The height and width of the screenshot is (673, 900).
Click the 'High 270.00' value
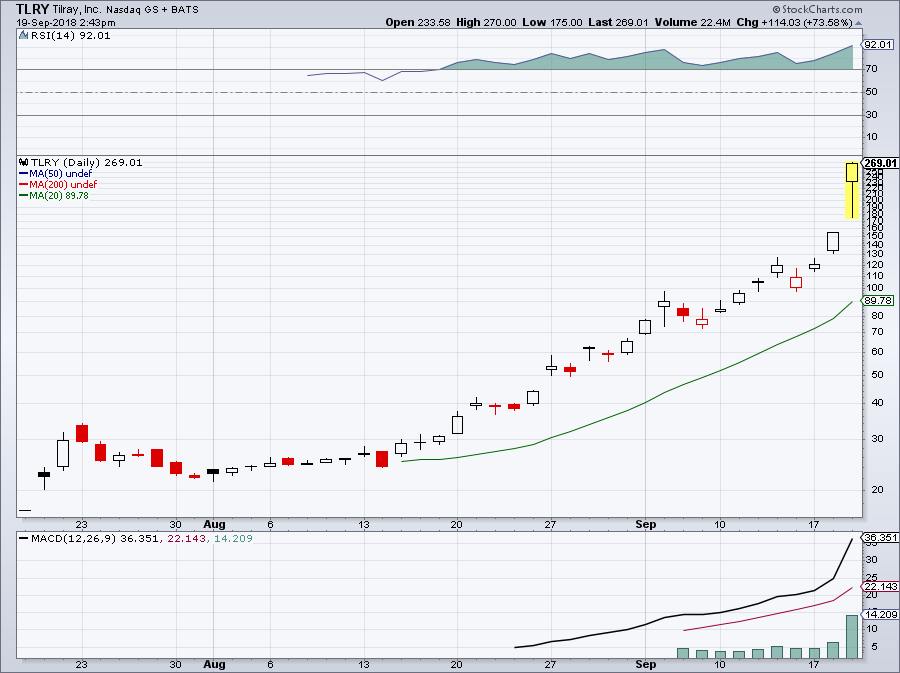(x=486, y=22)
